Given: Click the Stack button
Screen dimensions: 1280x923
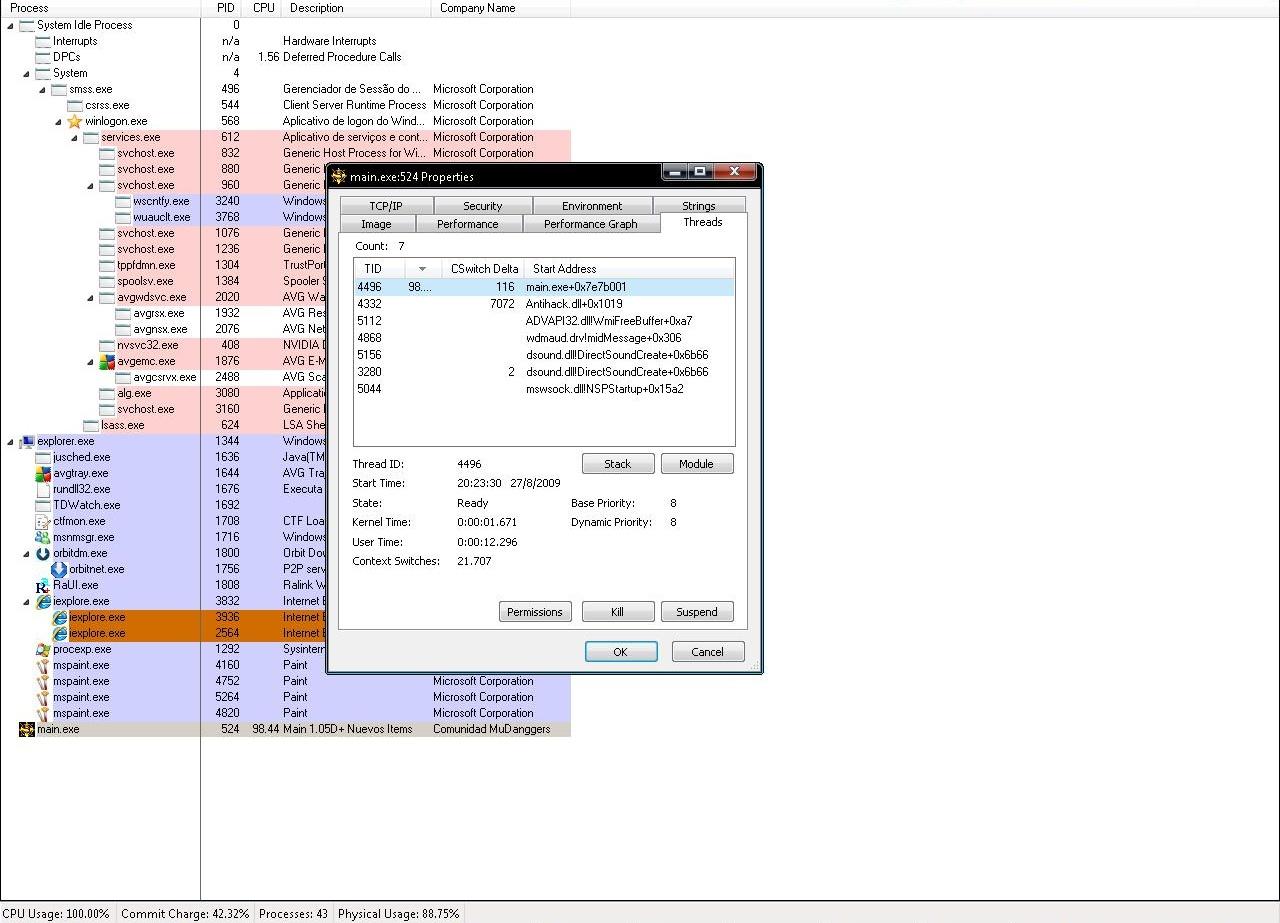Looking at the screenshot, I should [x=618, y=464].
